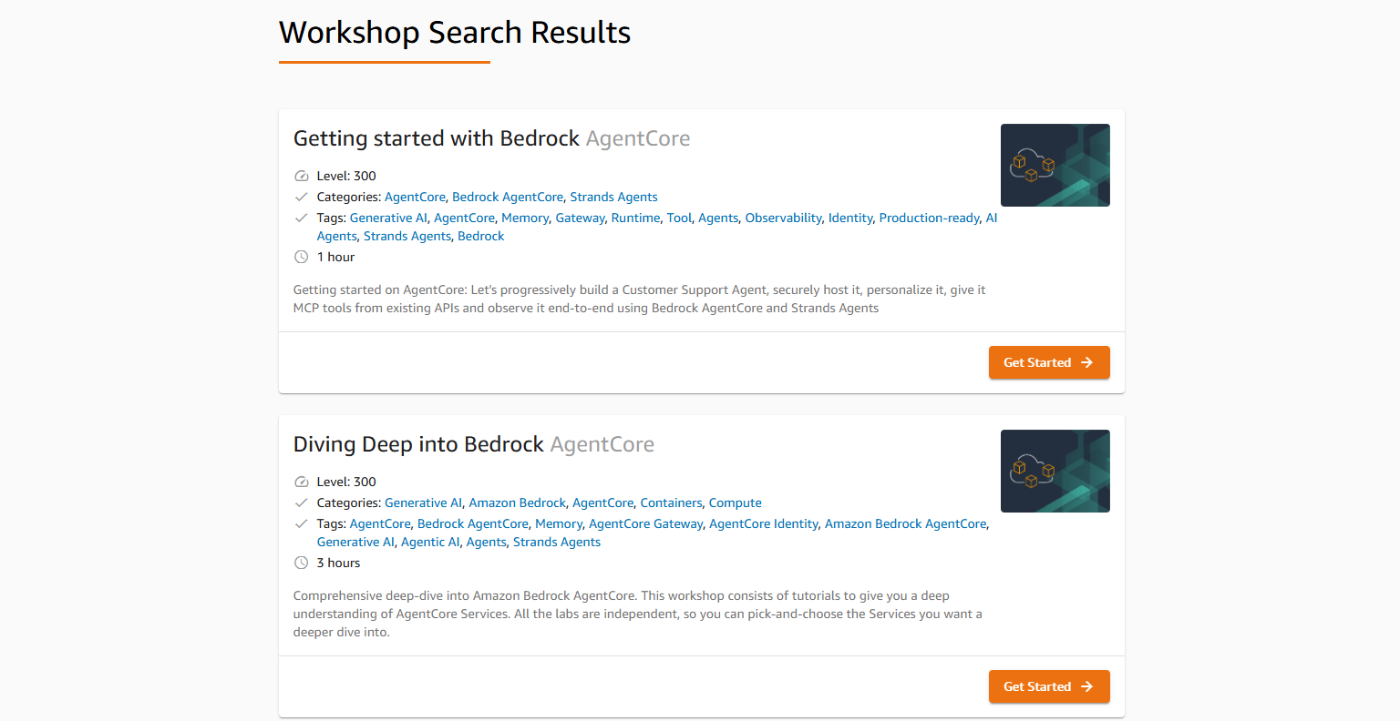Select Strands Agents tag in Diving Deep card
This screenshot has height=721, width=1400.
pyautogui.click(x=557, y=542)
